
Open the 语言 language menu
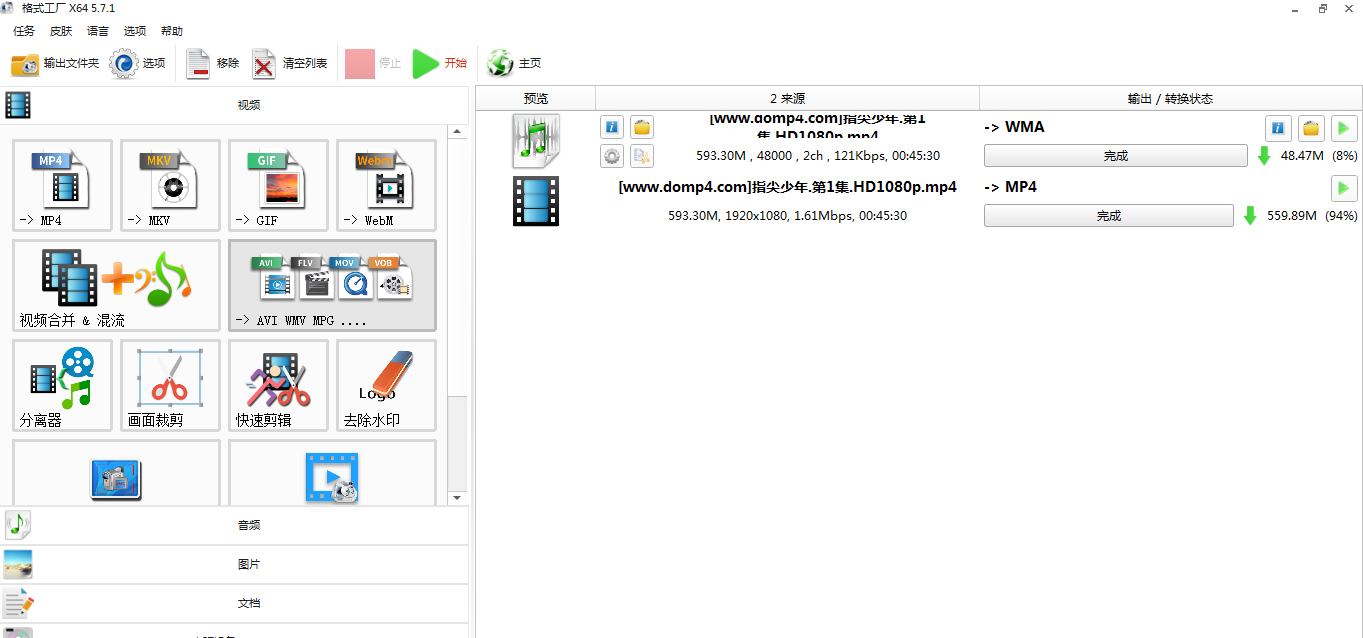pos(98,31)
